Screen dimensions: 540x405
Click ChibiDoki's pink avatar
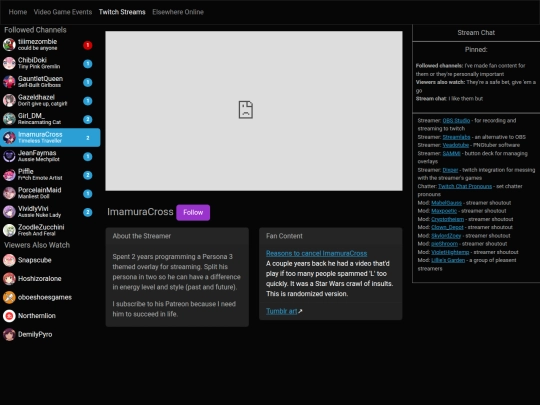pos(9,63)
